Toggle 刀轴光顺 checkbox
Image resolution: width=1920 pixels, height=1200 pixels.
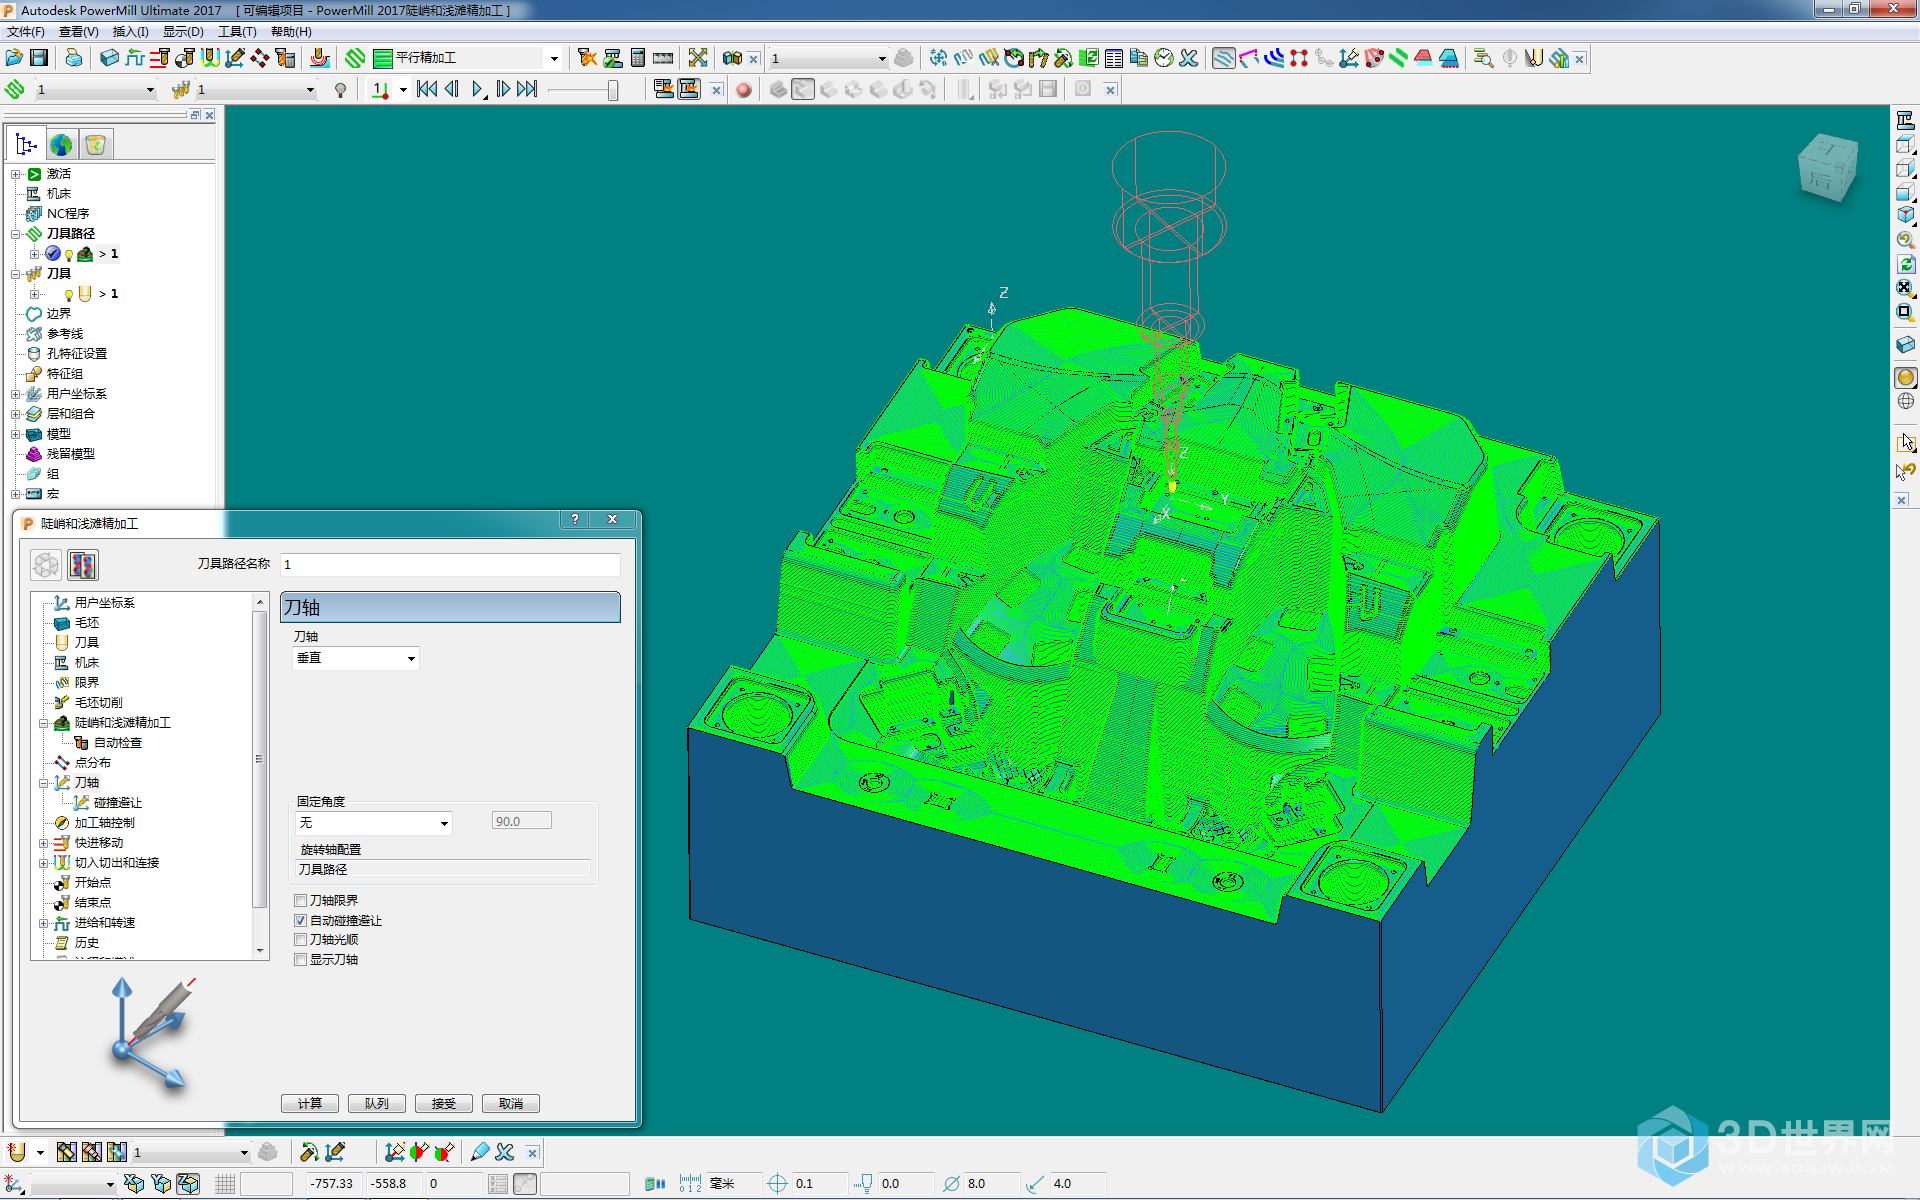[x=300, y=940]
